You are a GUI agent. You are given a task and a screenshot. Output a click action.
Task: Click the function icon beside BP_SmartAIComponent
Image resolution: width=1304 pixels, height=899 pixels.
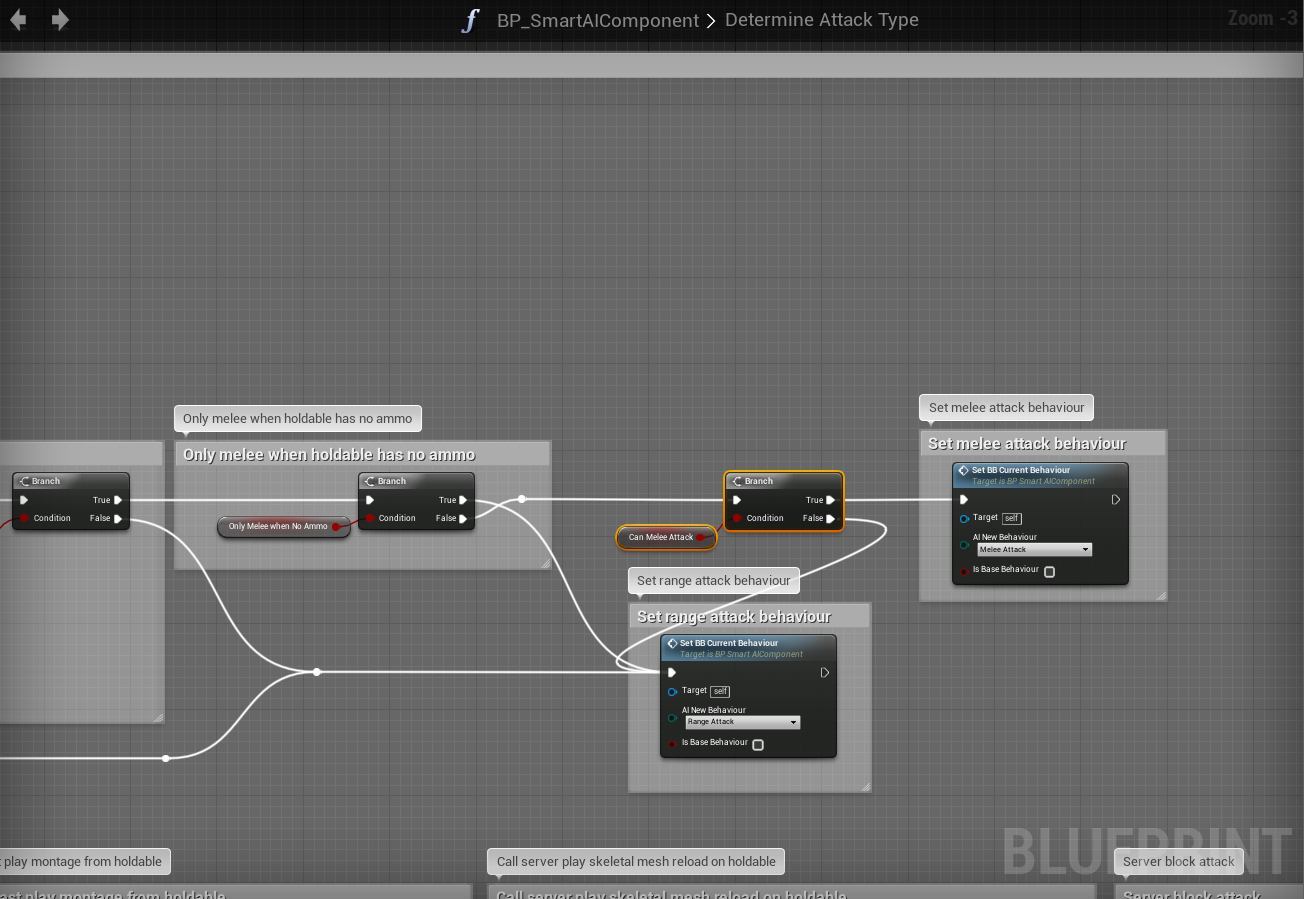pyautogui.click(x=470, y=20)
